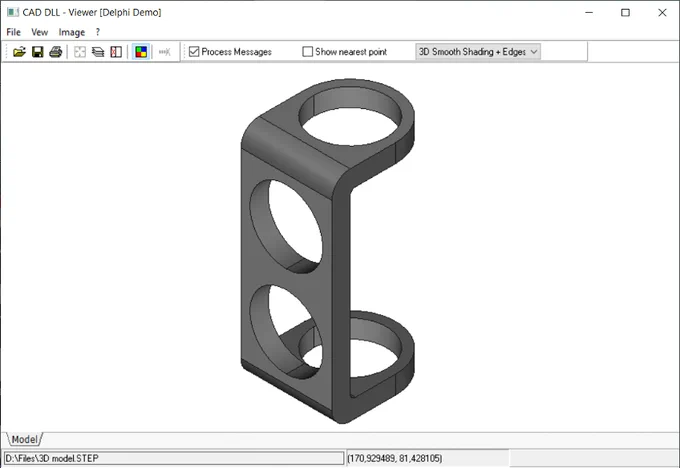The width and height of the screenshot is (680, 468).
Task: Open the File menu
Action: pos(13,32)
